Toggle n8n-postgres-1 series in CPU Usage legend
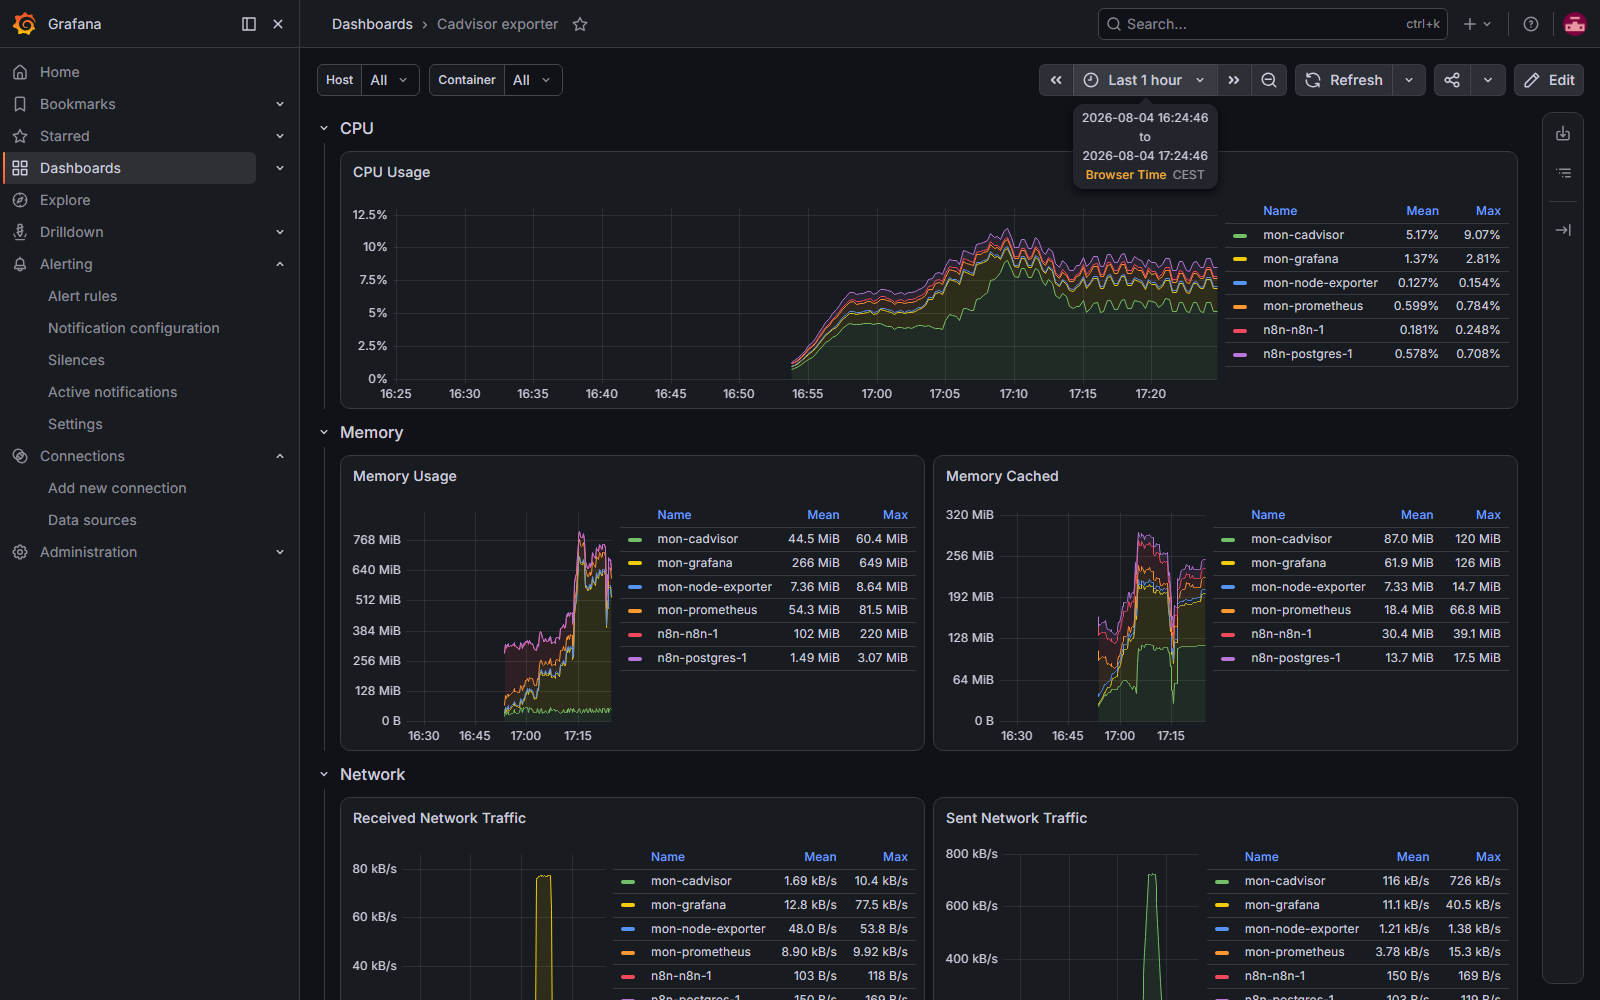Image resolution: width=1600 pixels, height=1000 pixels. (1307, 354)
